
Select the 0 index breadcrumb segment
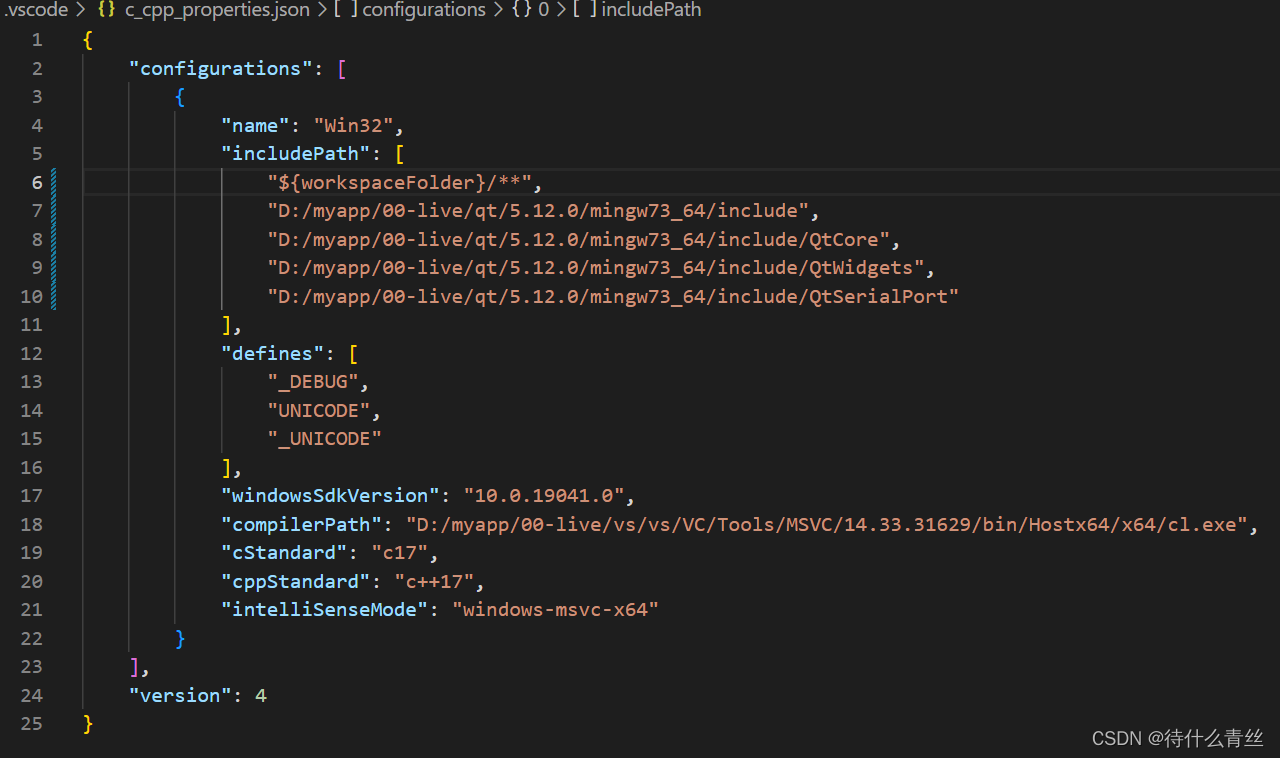543,10
